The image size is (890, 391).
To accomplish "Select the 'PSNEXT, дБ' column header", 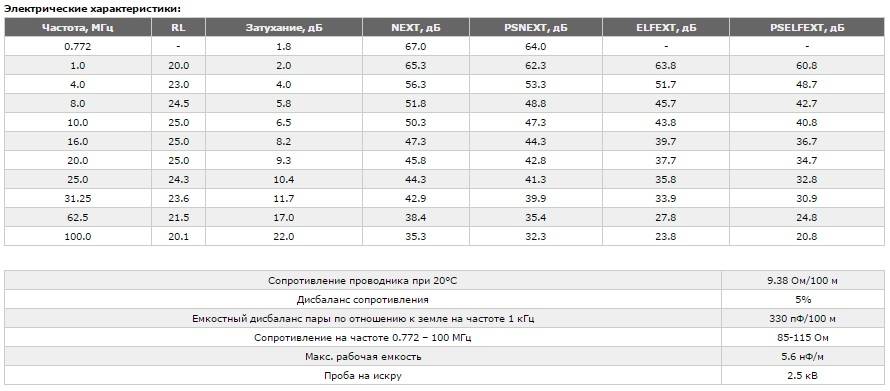I will pyautogui.click(x=536, y=27).
